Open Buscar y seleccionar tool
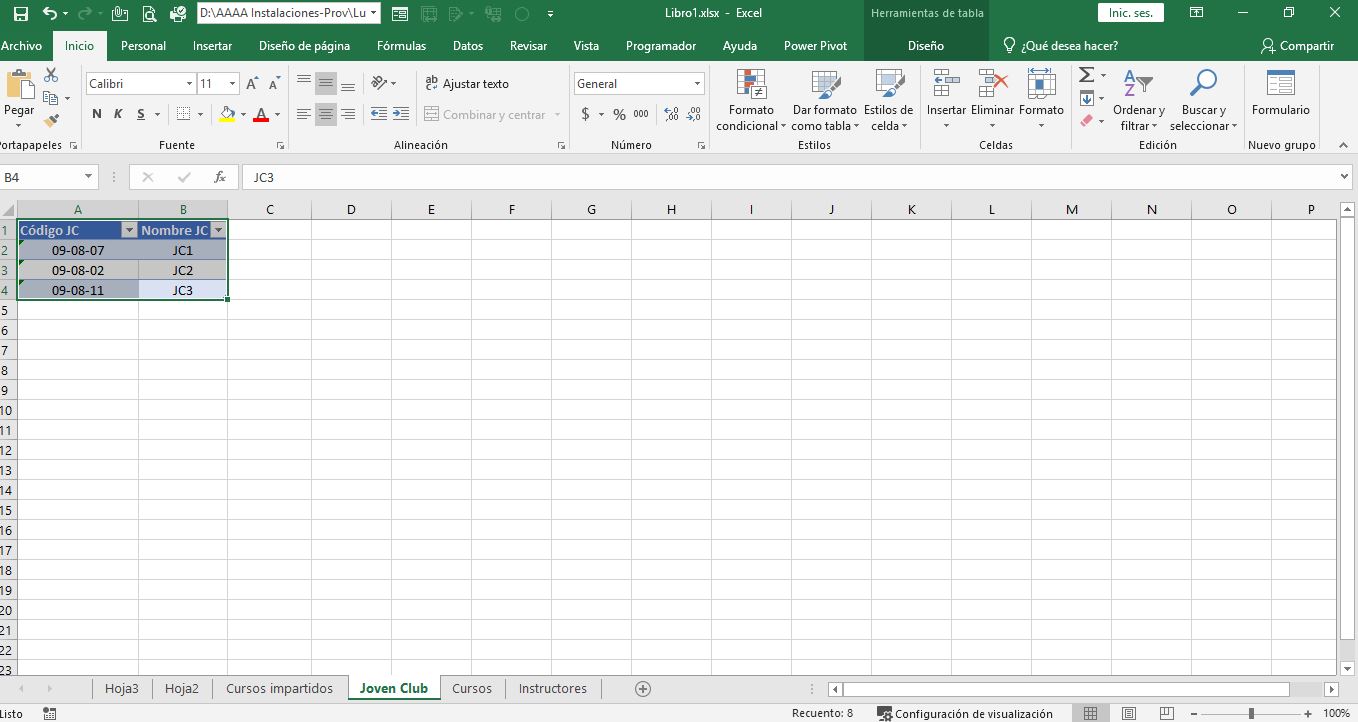The width and height of the screenshot is (1358, 722). (x=1203, y=88)
